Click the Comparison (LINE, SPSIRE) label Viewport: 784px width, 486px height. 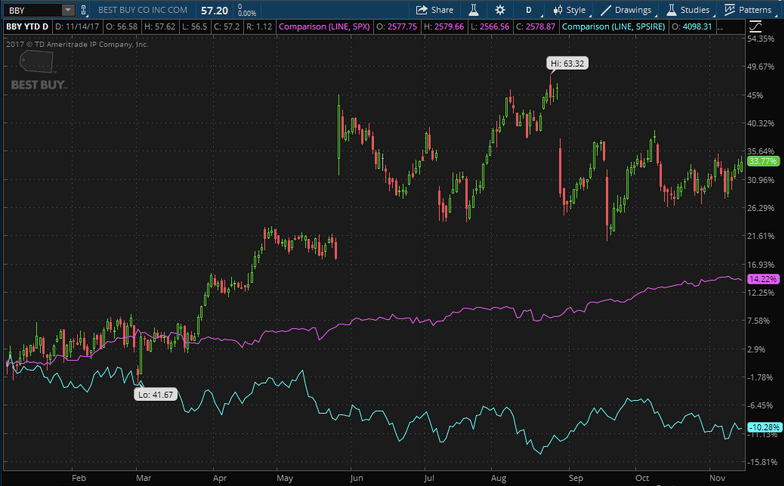pos(614,26)
